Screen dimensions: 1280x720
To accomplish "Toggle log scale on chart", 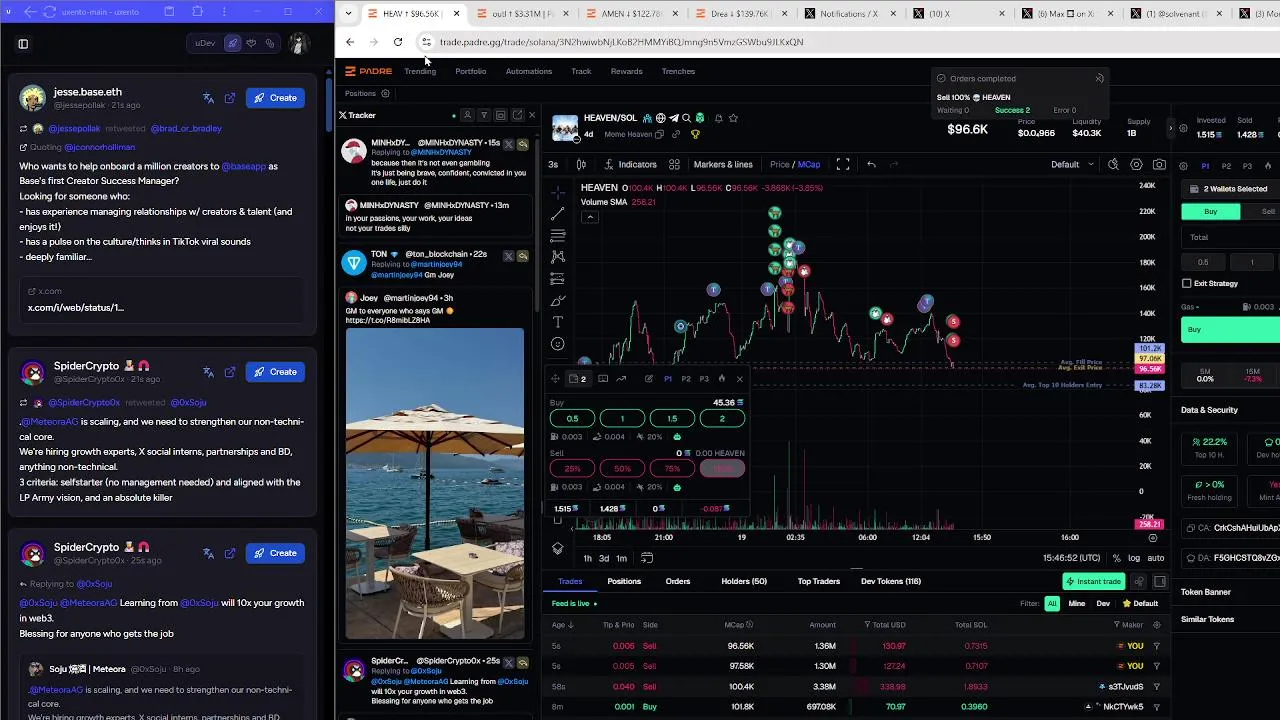I will [1134, 558].
